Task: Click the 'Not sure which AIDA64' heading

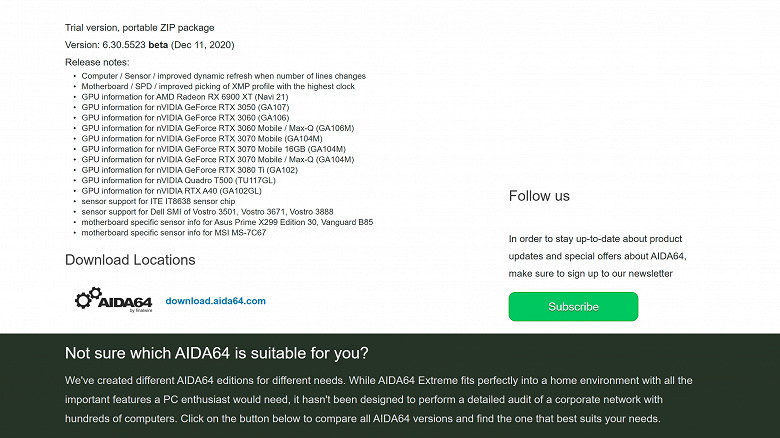Action: coord(216,353)
